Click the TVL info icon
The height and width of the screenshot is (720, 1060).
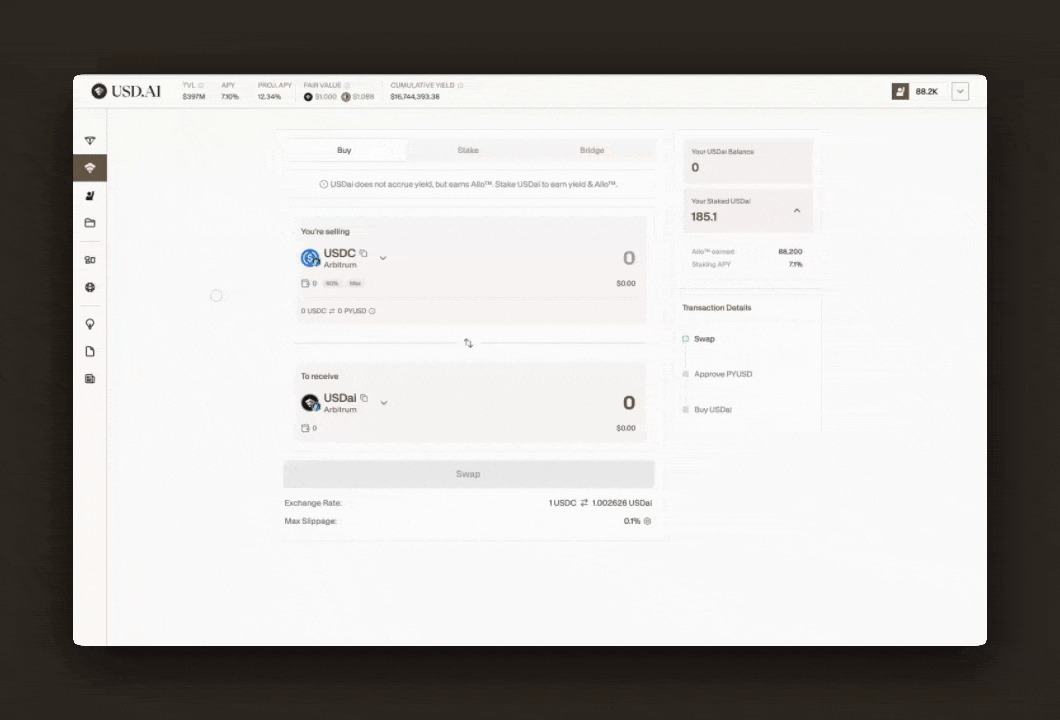[201, 85]
